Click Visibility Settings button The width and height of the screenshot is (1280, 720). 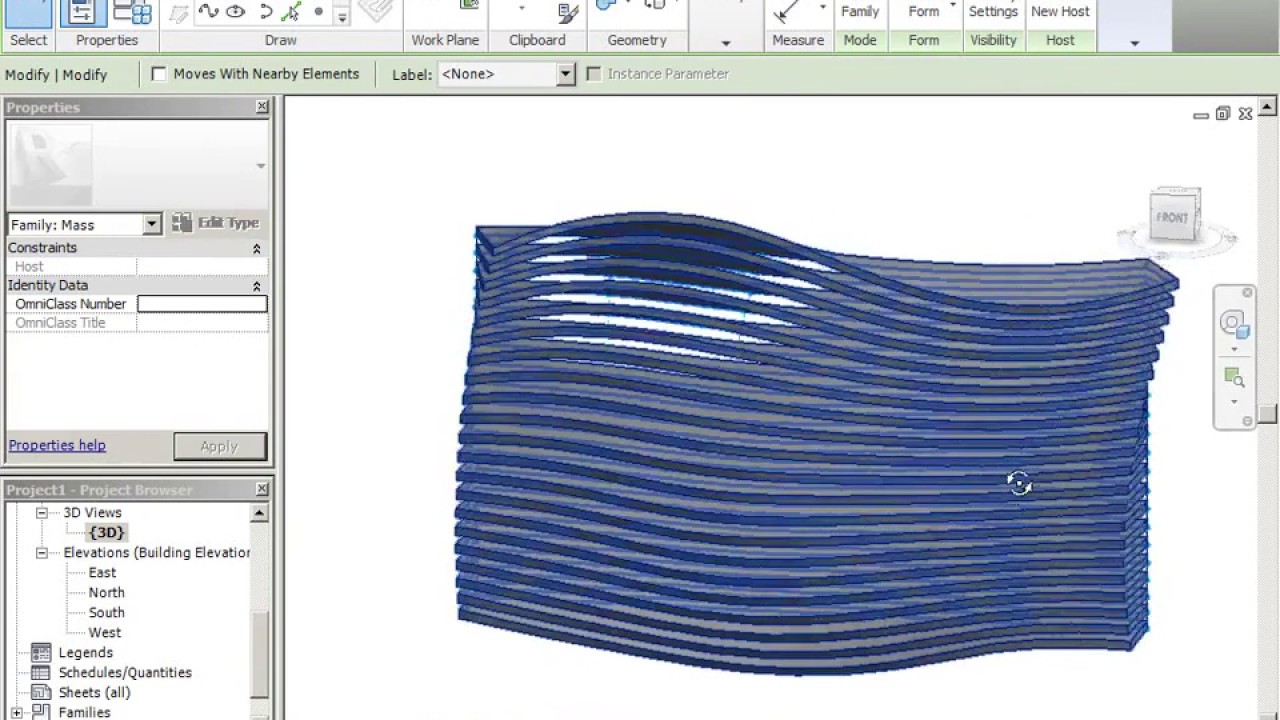click(993, 12)
